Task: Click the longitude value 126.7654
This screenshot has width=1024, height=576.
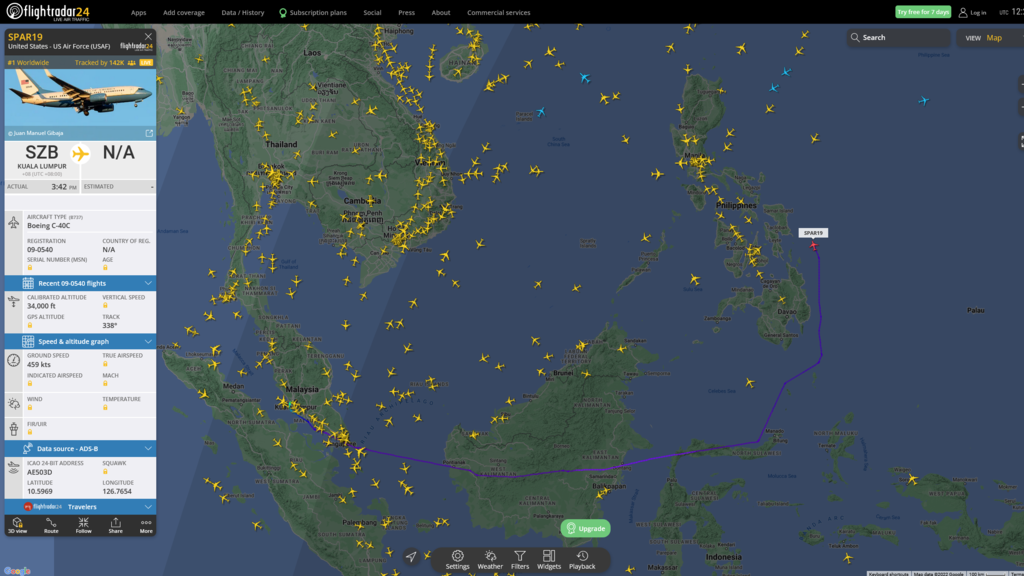Action: 117,491
